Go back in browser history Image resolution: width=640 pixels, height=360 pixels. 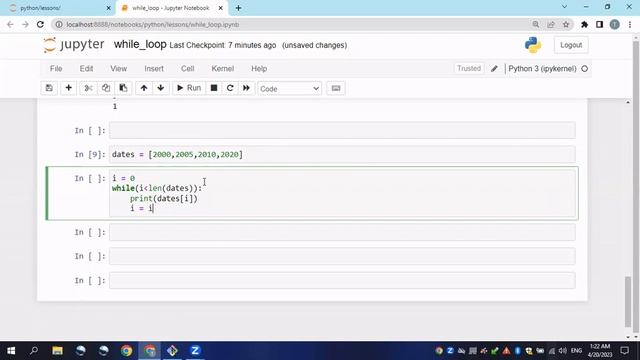10,24
